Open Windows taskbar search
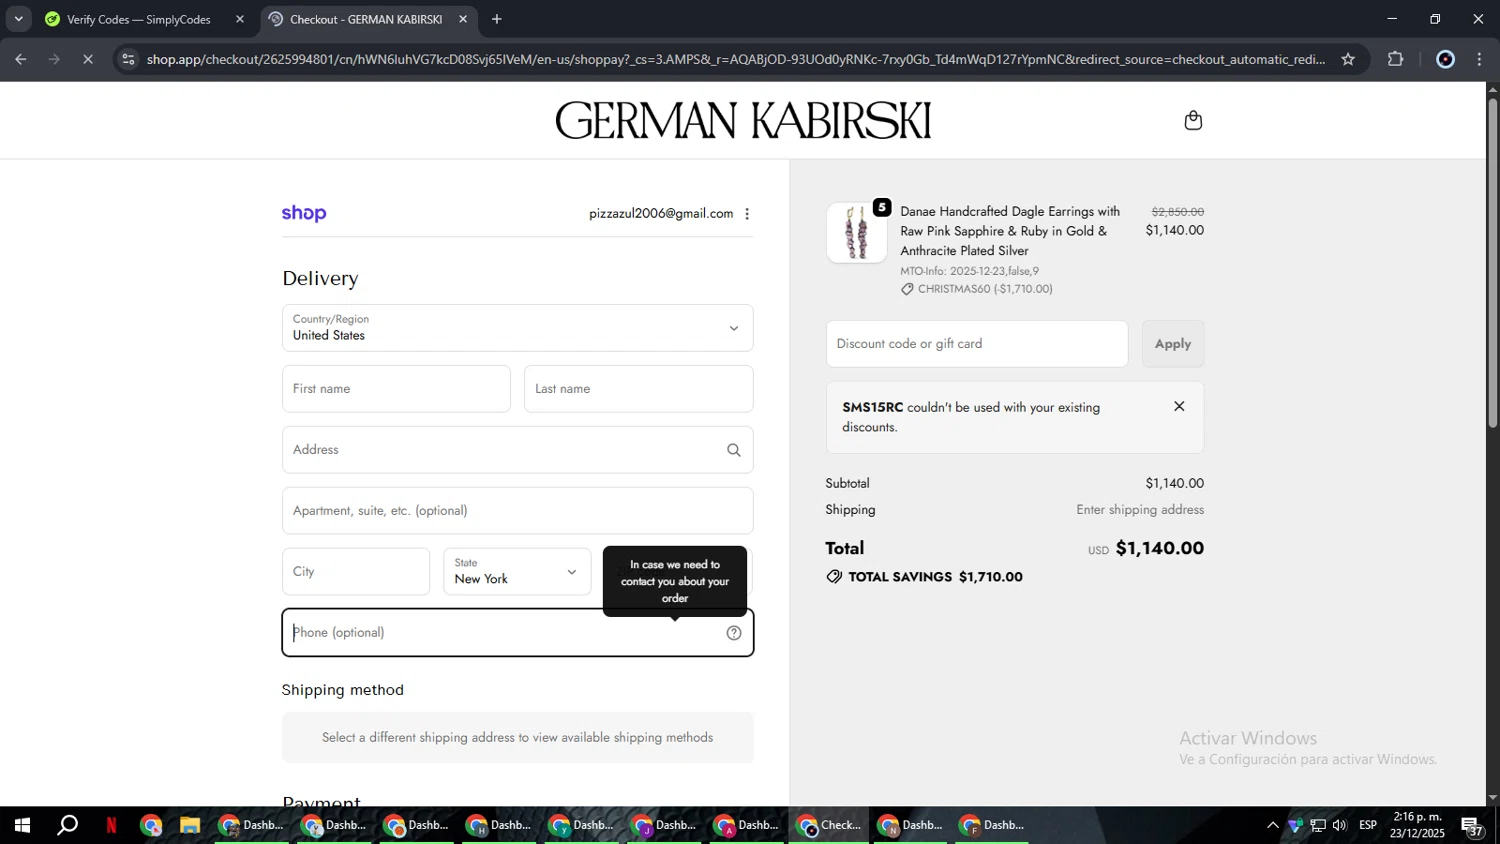 tap(67, 825)
